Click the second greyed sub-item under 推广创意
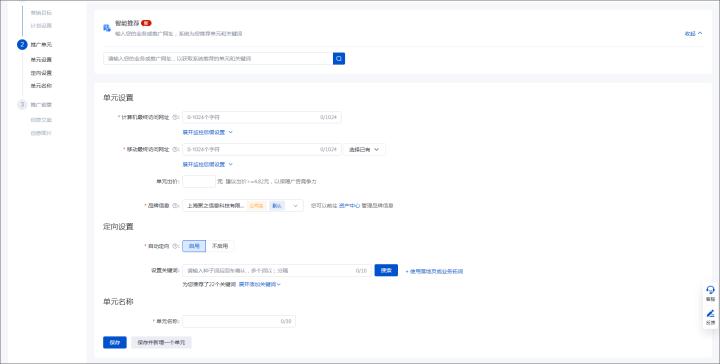The width and height of the screenshot is (720, 364). pyautogui.click(x=41, y=133)
